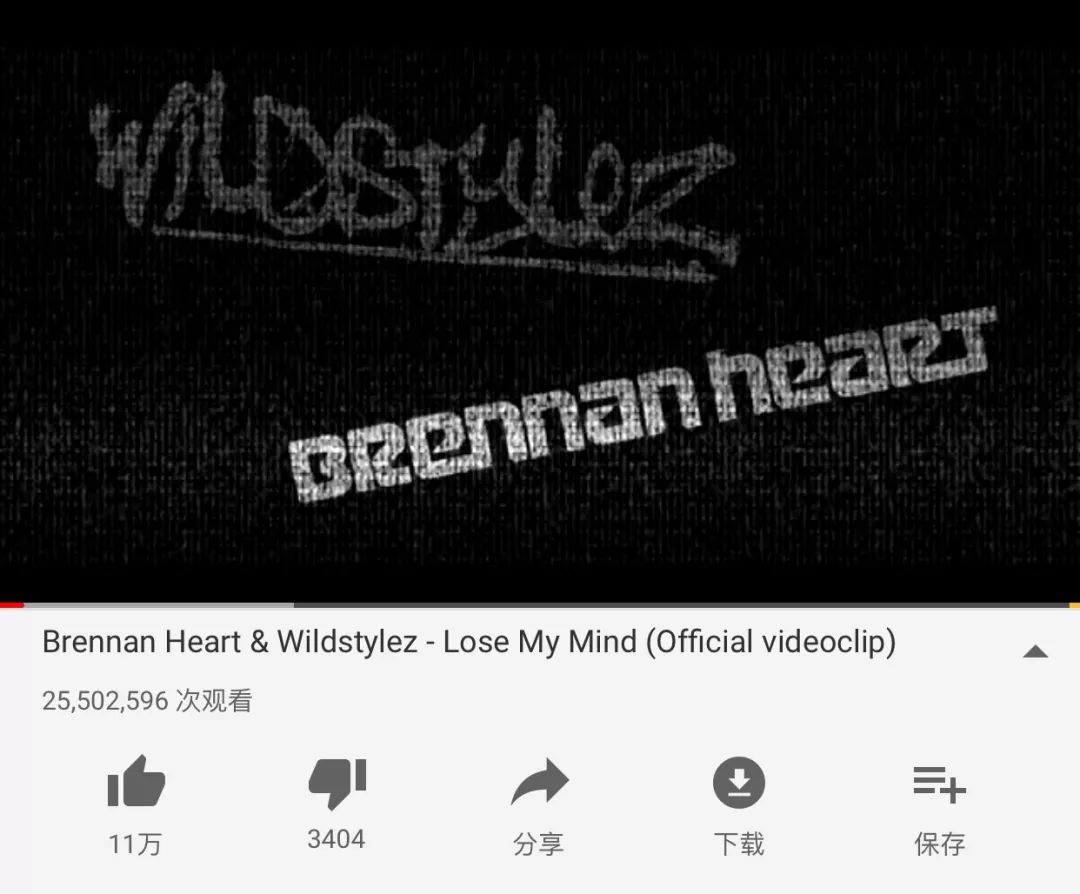Click the 11万 like count
Screen dimensions: 1080x894
135,844
